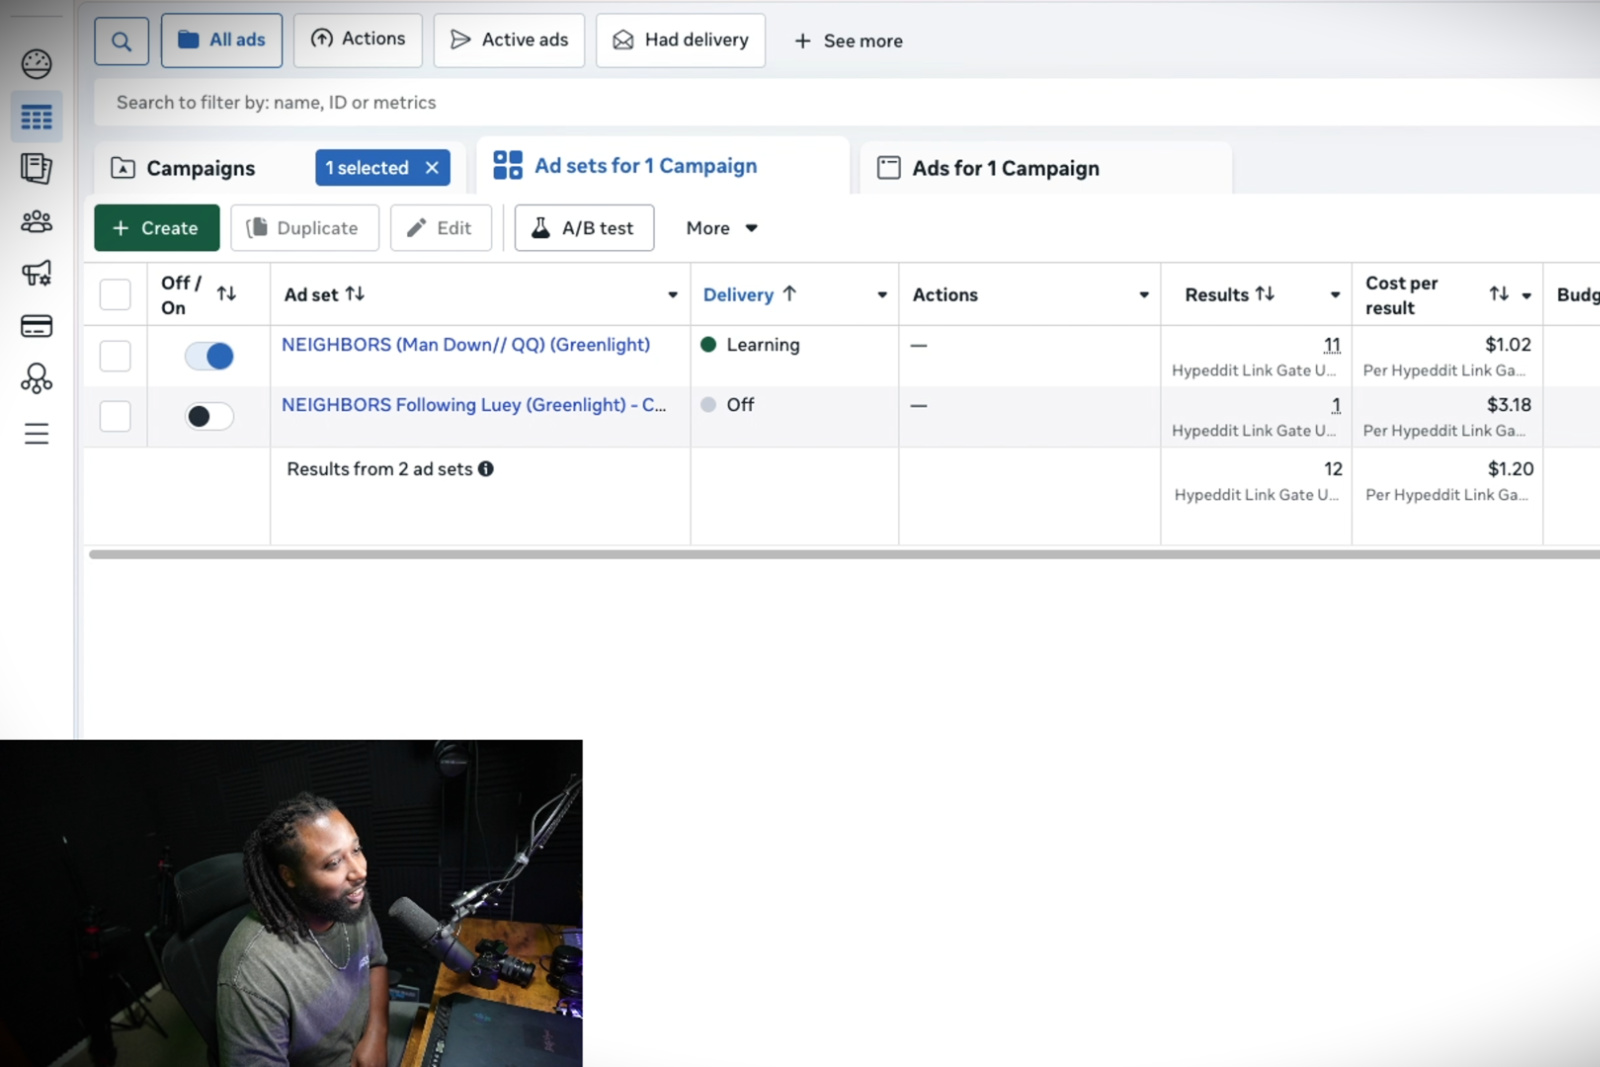The image size is (1600, 1067).
Task: Open the account overview gauge icon
Action: pos(37,64)
